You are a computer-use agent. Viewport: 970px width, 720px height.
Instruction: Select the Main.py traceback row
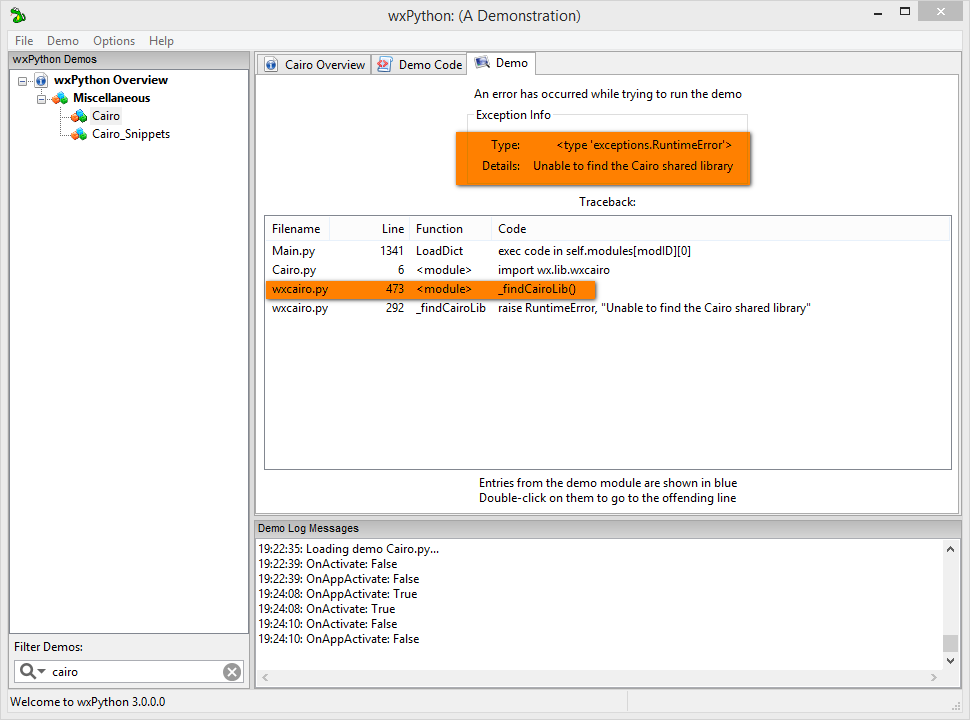(607, 251)
